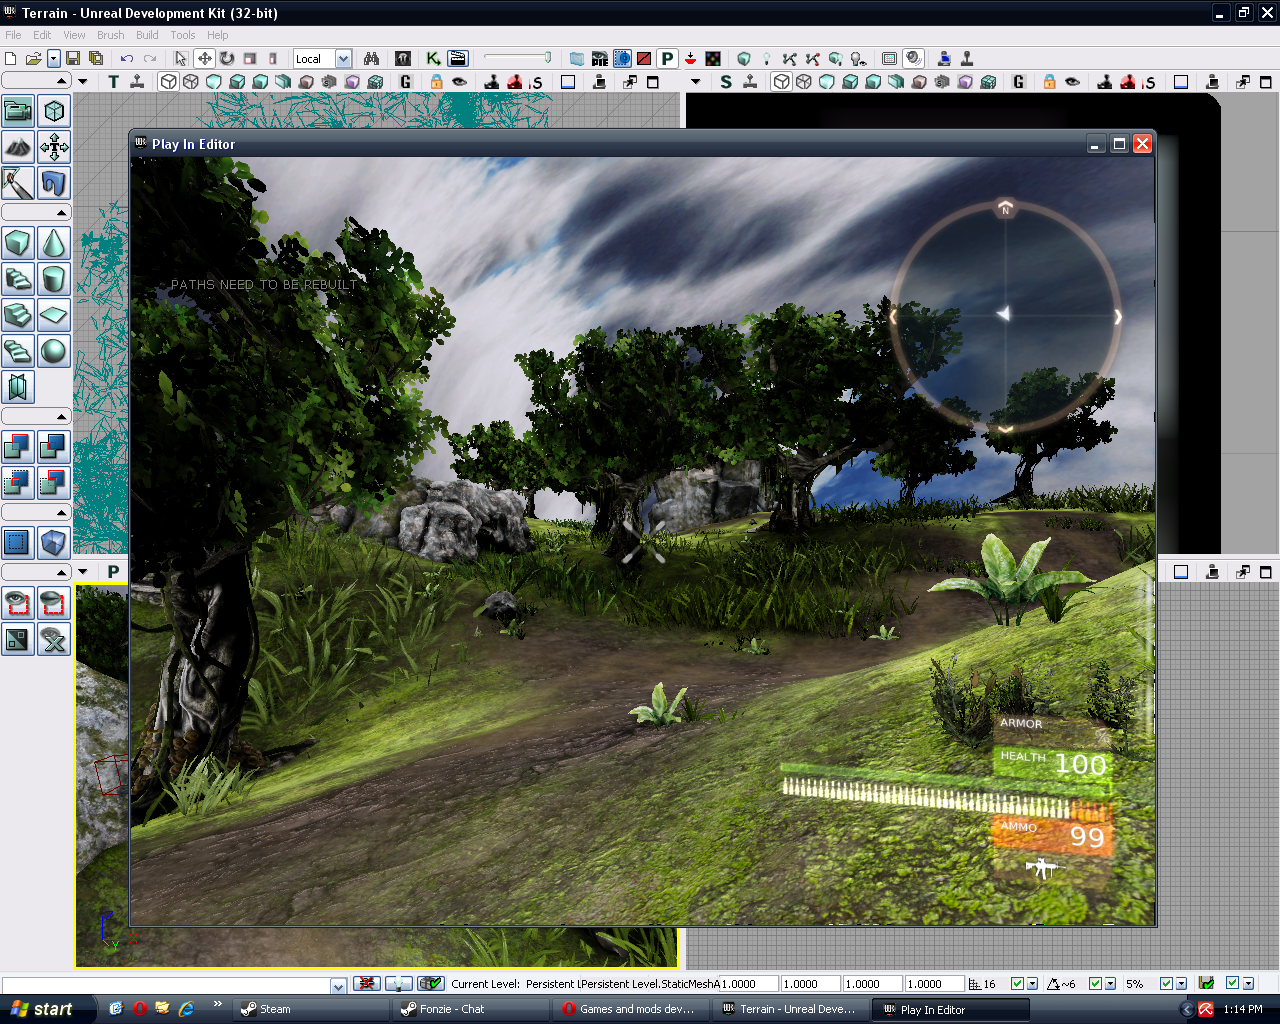Open the right viewport options dropdown arrow
1280x1024 pixels.
696,82
